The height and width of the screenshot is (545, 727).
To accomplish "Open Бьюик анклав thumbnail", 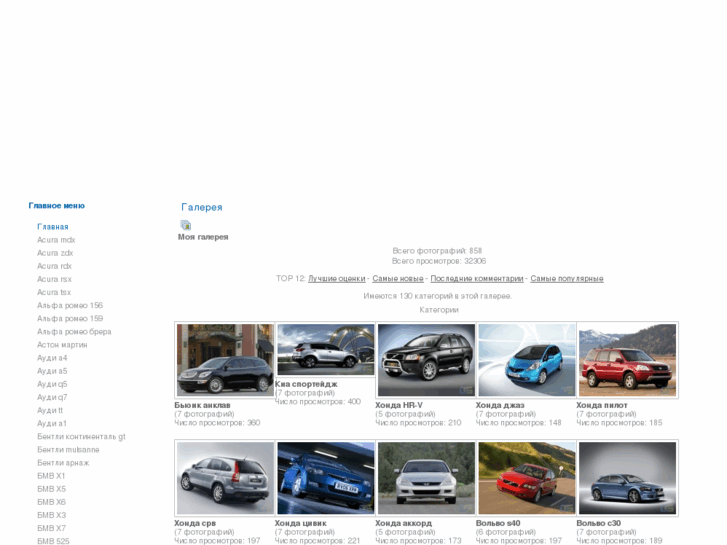I will point(225,360).
